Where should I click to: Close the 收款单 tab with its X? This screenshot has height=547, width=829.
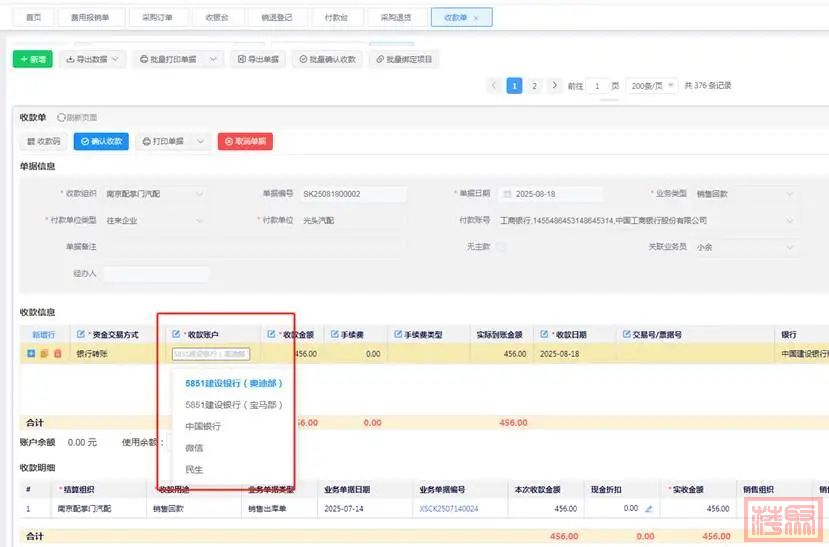475,18
